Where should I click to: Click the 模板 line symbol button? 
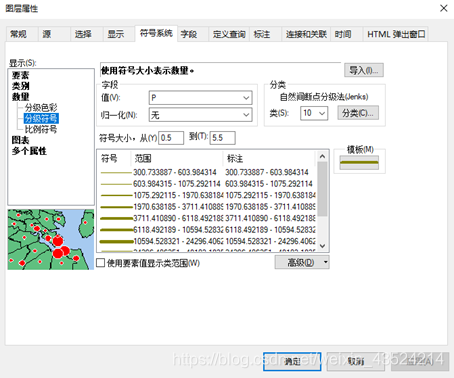(x=359, y=163)
